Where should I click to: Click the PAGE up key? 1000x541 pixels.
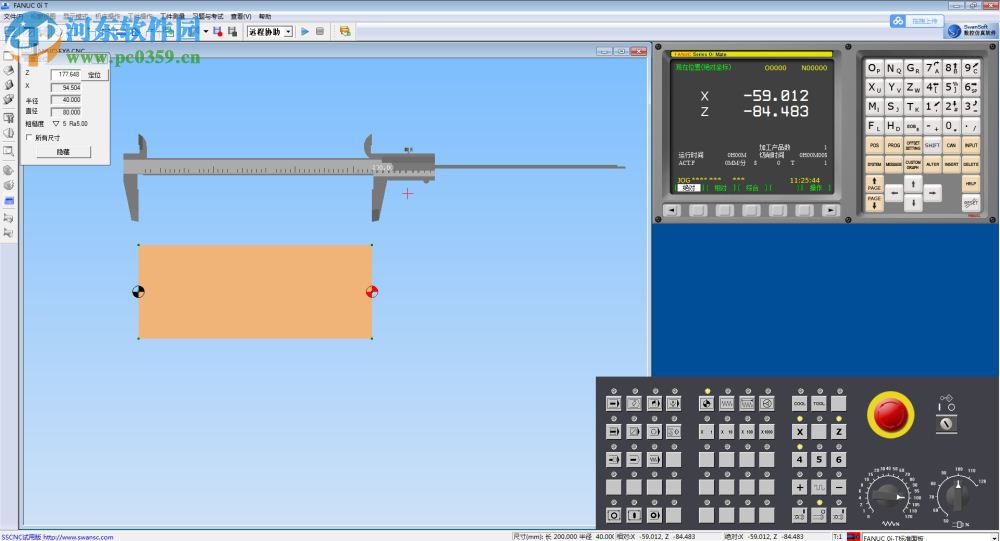click(x=874, y=184)
